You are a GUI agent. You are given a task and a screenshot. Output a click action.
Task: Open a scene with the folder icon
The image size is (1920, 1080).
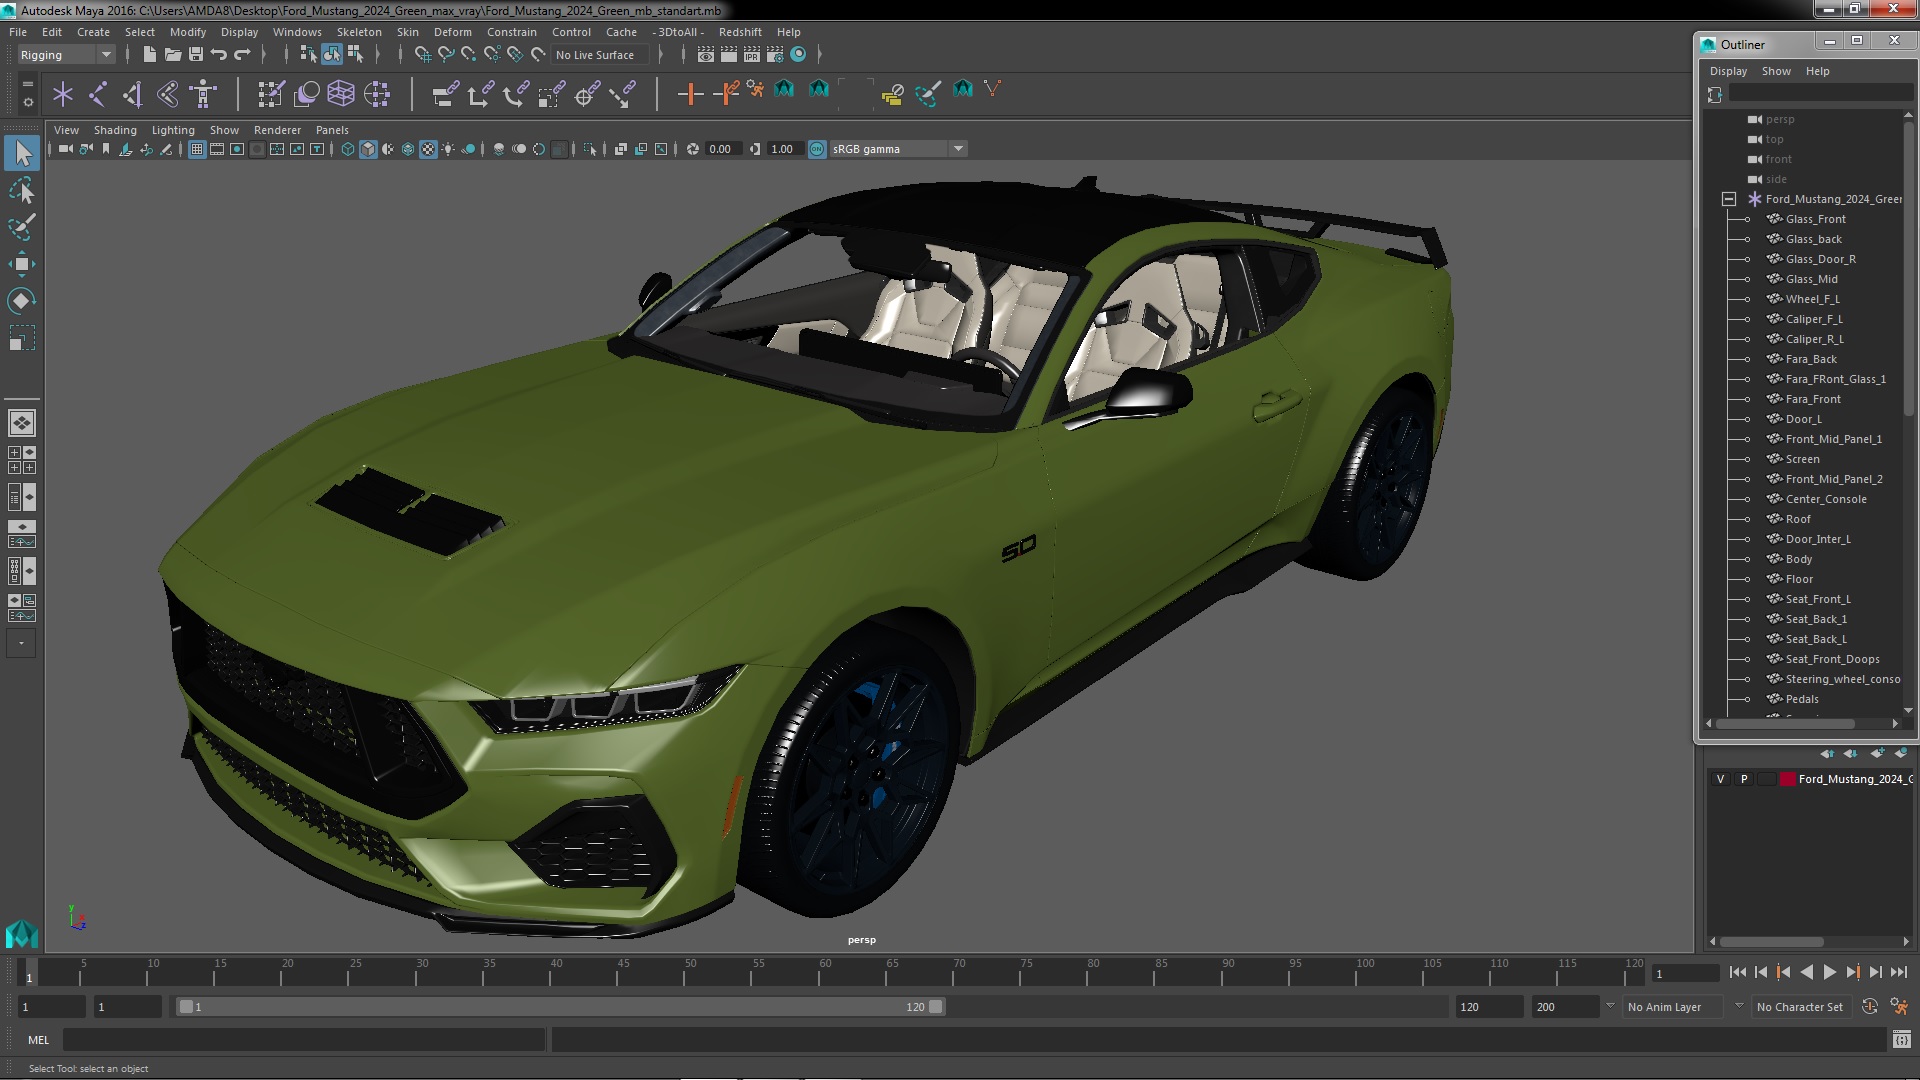(172, 55)
